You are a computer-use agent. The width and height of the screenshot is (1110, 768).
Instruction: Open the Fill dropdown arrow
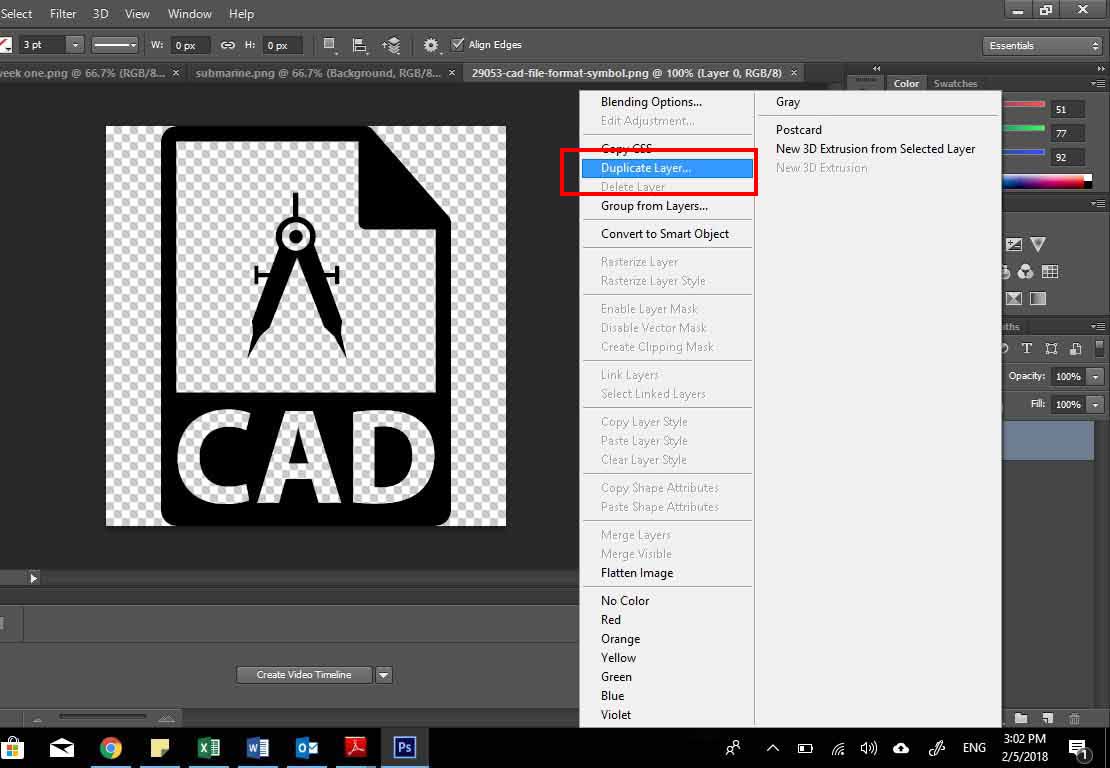(1095, 405)
